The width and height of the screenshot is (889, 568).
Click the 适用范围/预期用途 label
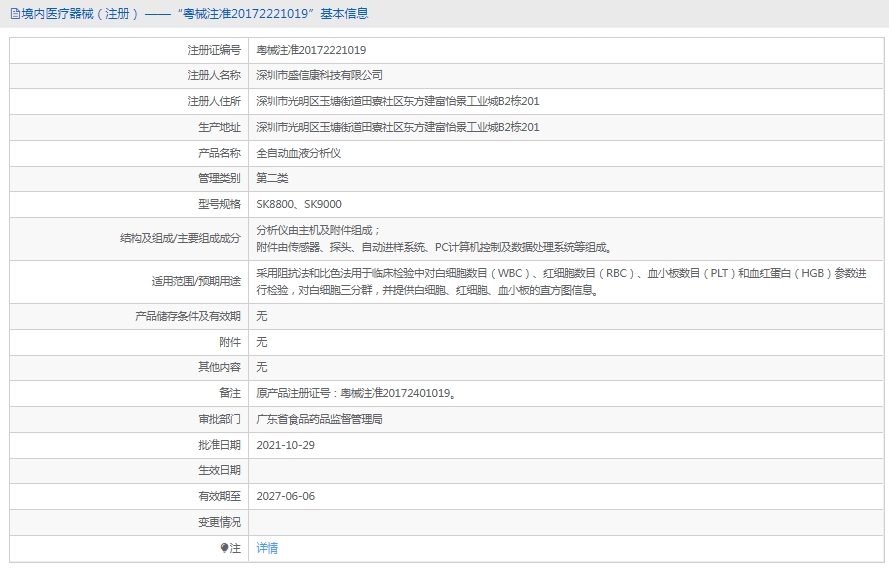click(x=196, y=282)
